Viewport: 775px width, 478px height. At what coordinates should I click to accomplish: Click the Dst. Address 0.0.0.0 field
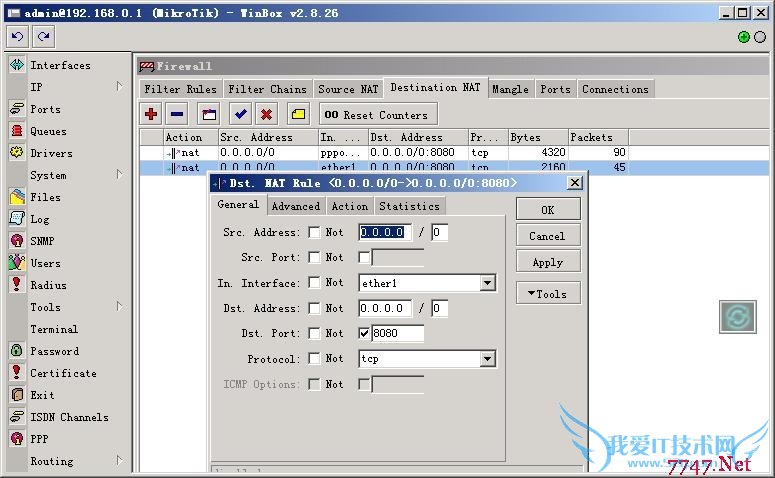(385, 308)
